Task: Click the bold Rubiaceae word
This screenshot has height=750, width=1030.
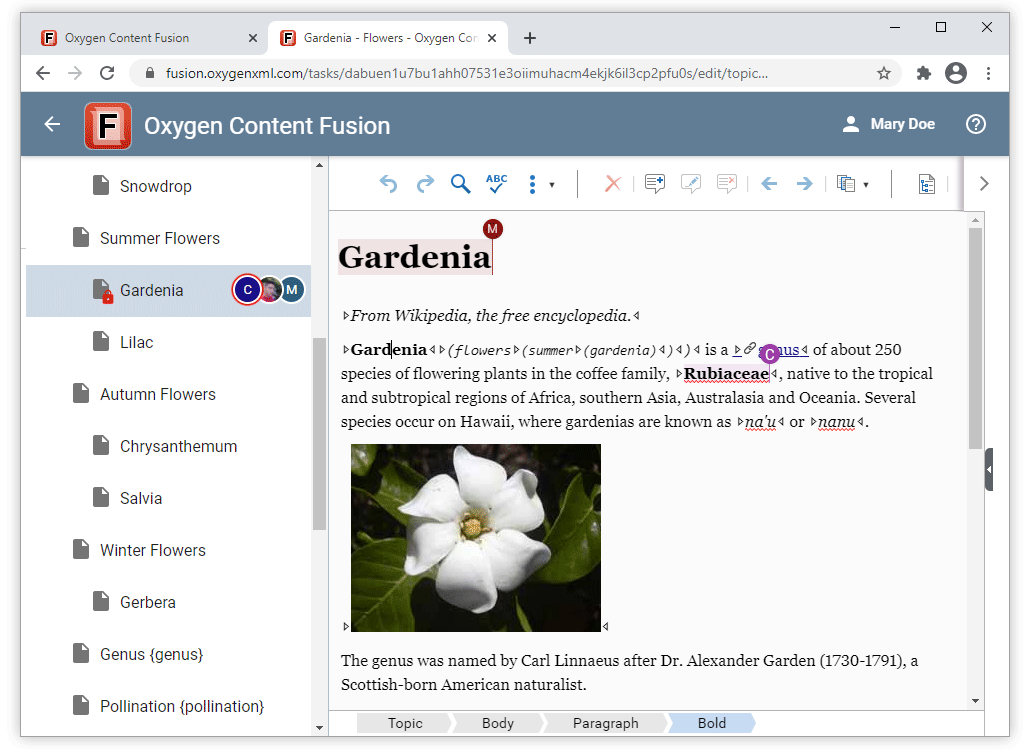Action: click(726, 374)
